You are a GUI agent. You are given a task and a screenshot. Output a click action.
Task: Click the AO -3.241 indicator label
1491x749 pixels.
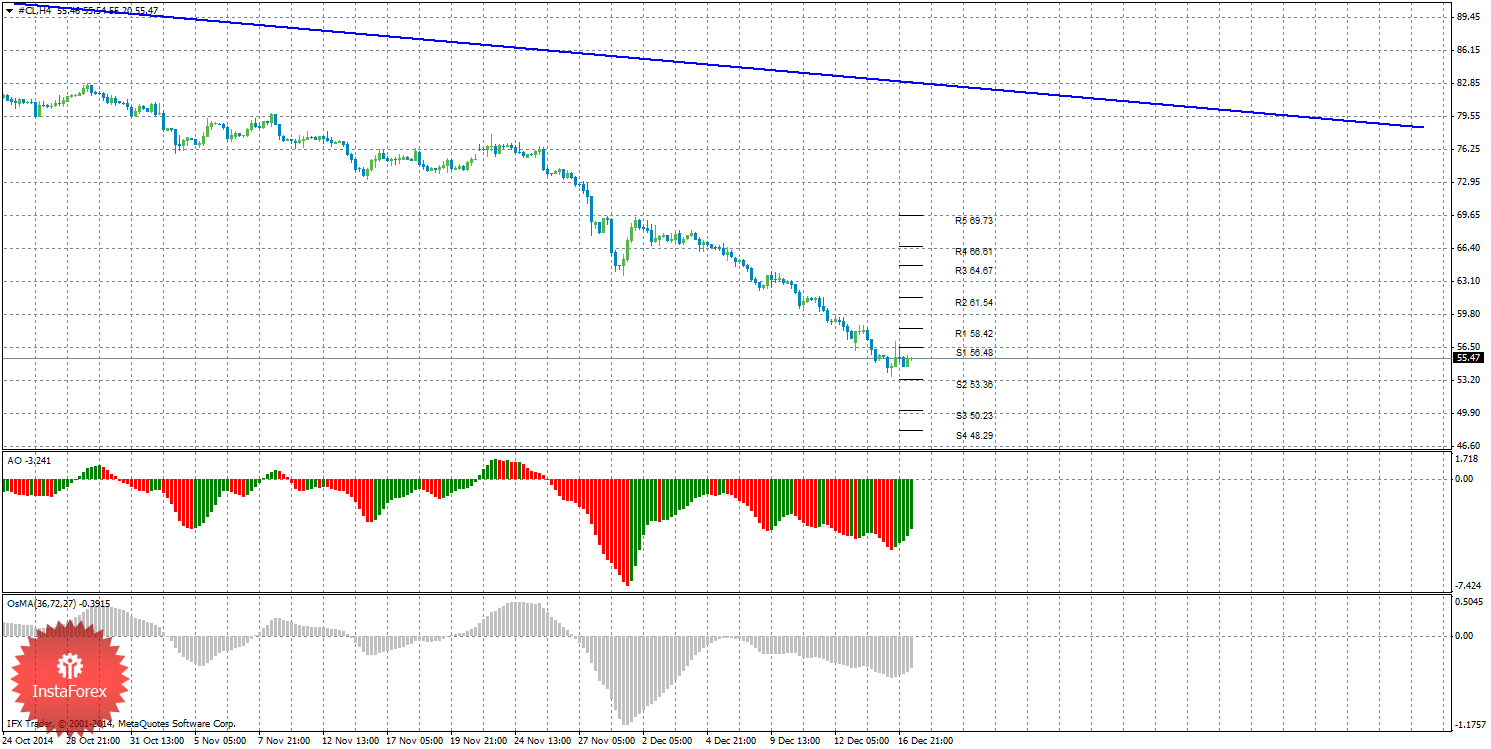pyautogui.click(x=28, y=460)
